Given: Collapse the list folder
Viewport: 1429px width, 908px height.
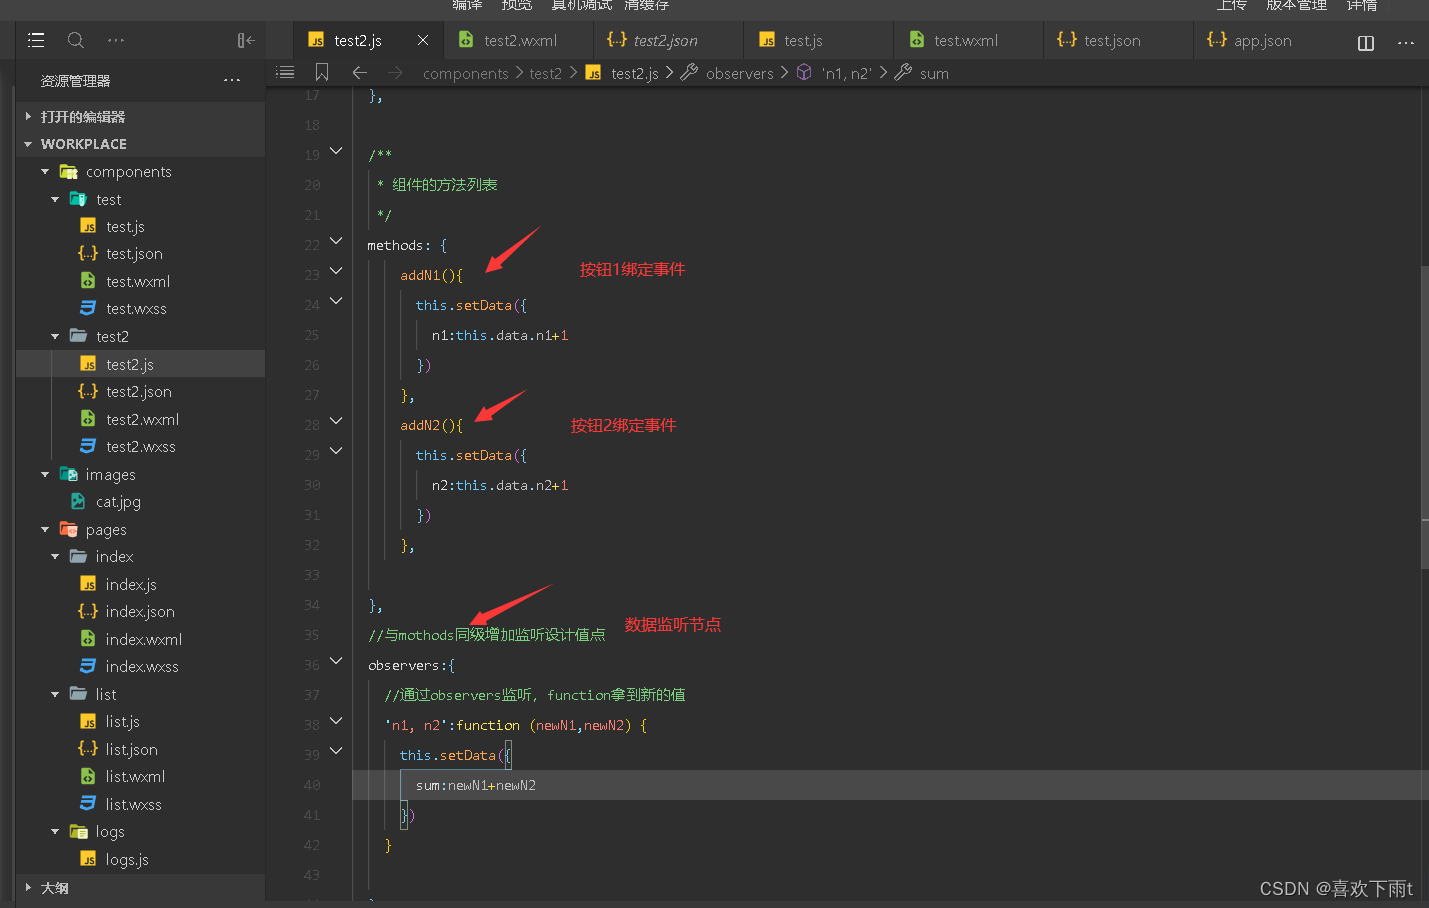Looking at the screenshot, I should click(55, 694).
